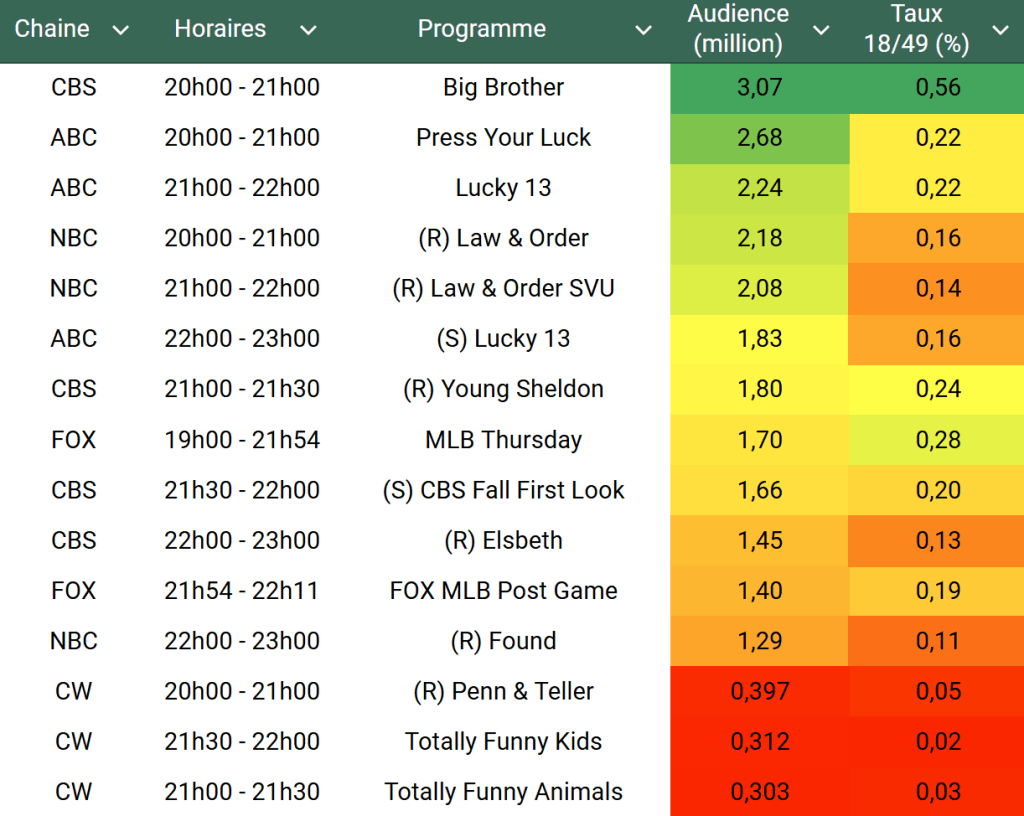Open the Taux 18/49 filter chevron
This screenshot has height=816, width=1024.
(x=1000, y=30)
